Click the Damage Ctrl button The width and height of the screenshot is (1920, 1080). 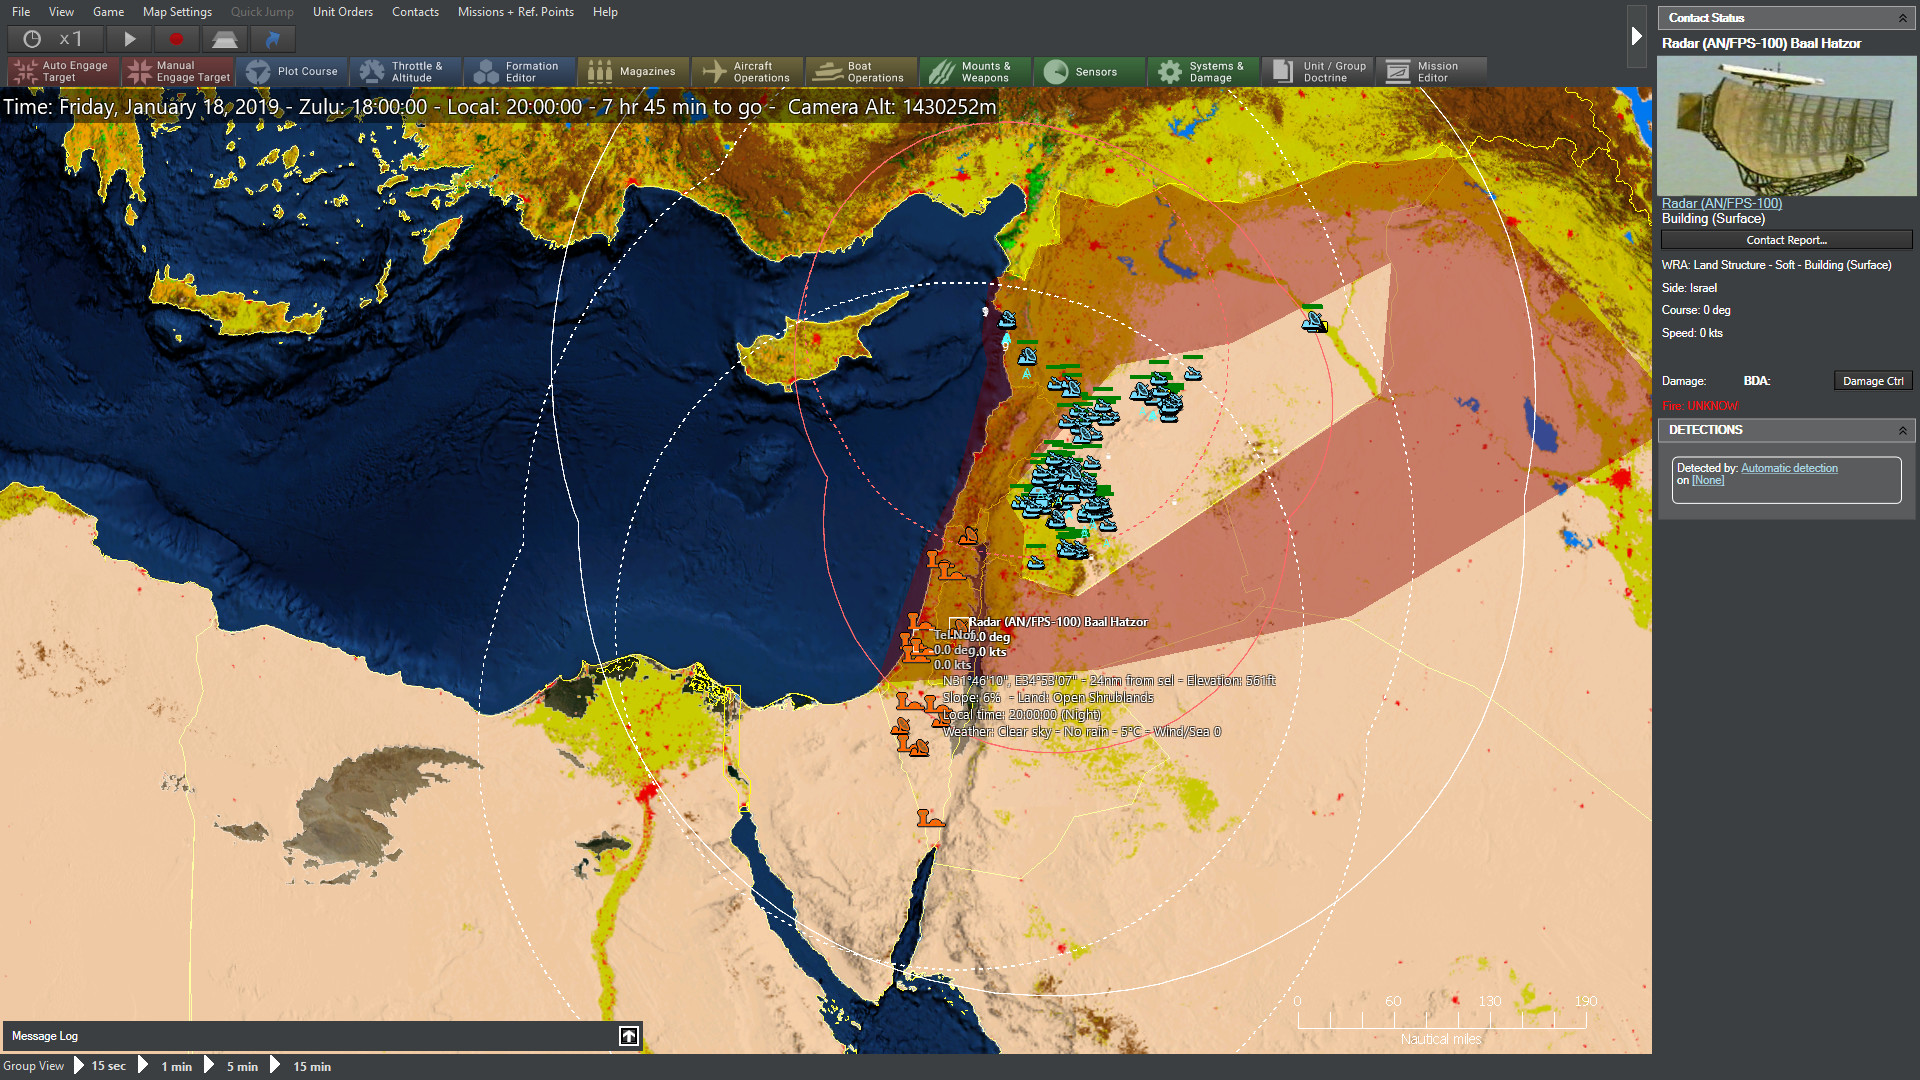pyautogui.click(x=1872, y=380)
